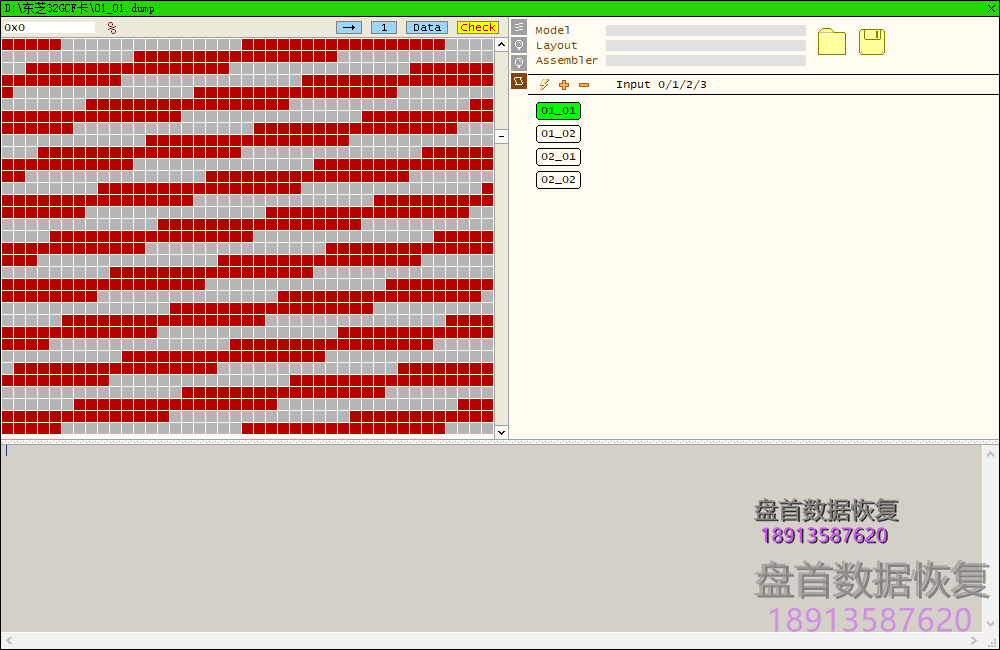The image size is (1000, 650).
Task: Click inside the bottom log text area
Action: click(x=491, y=538)
